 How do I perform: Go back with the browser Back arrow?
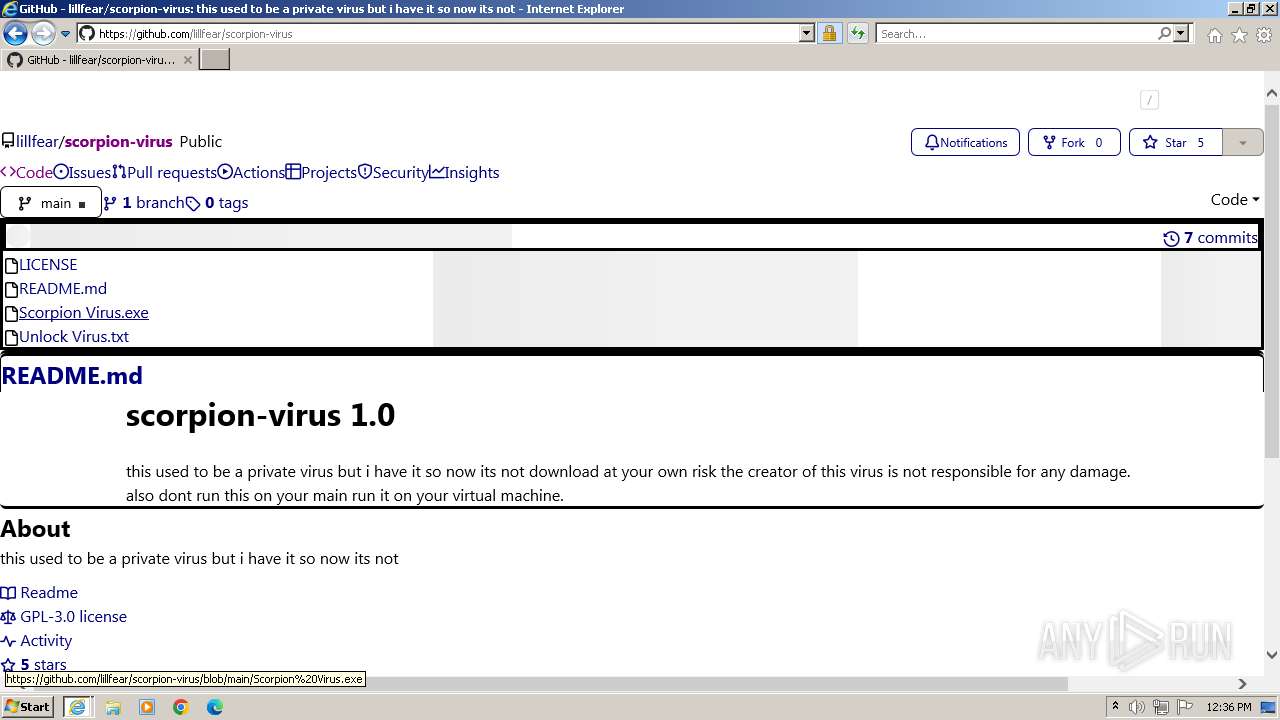pyautogui.click(x=15, y=34)
